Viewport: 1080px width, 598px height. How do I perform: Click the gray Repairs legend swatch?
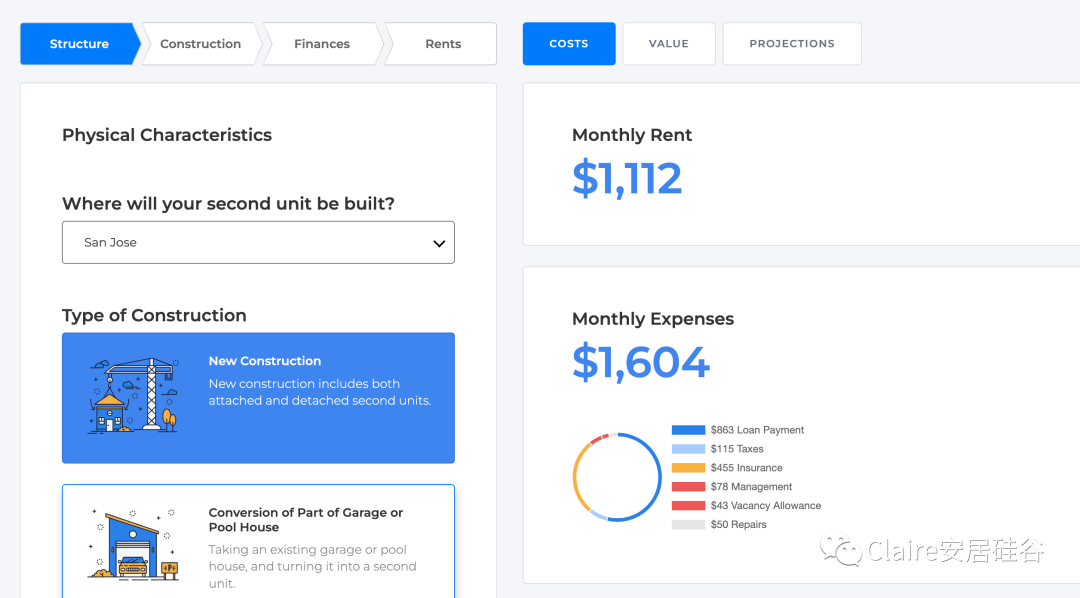coord(688,524)
